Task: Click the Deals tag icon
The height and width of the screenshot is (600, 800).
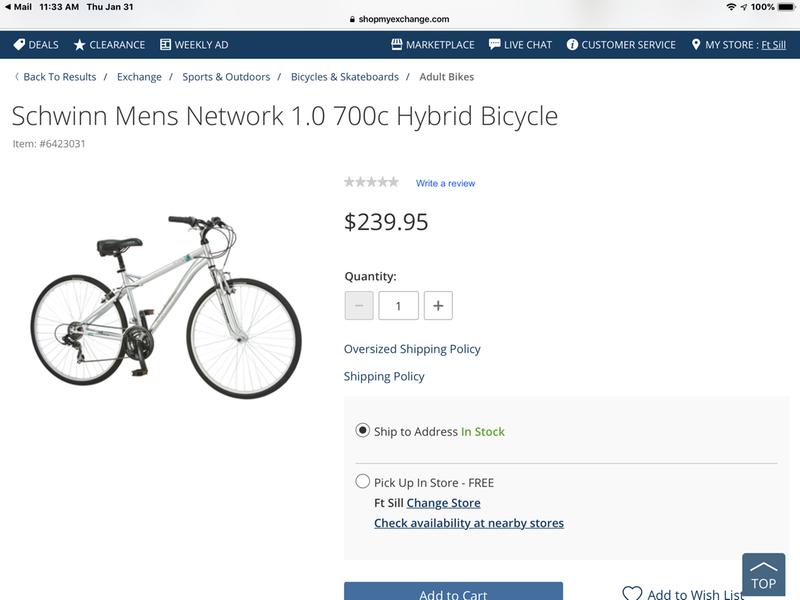Action: coord(19,45)
